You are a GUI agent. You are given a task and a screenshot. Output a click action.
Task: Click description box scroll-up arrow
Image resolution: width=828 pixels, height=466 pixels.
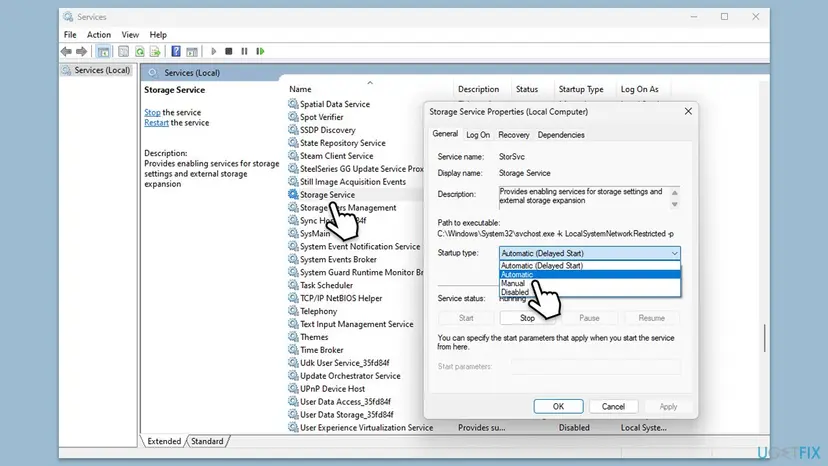tap(674, 192)
